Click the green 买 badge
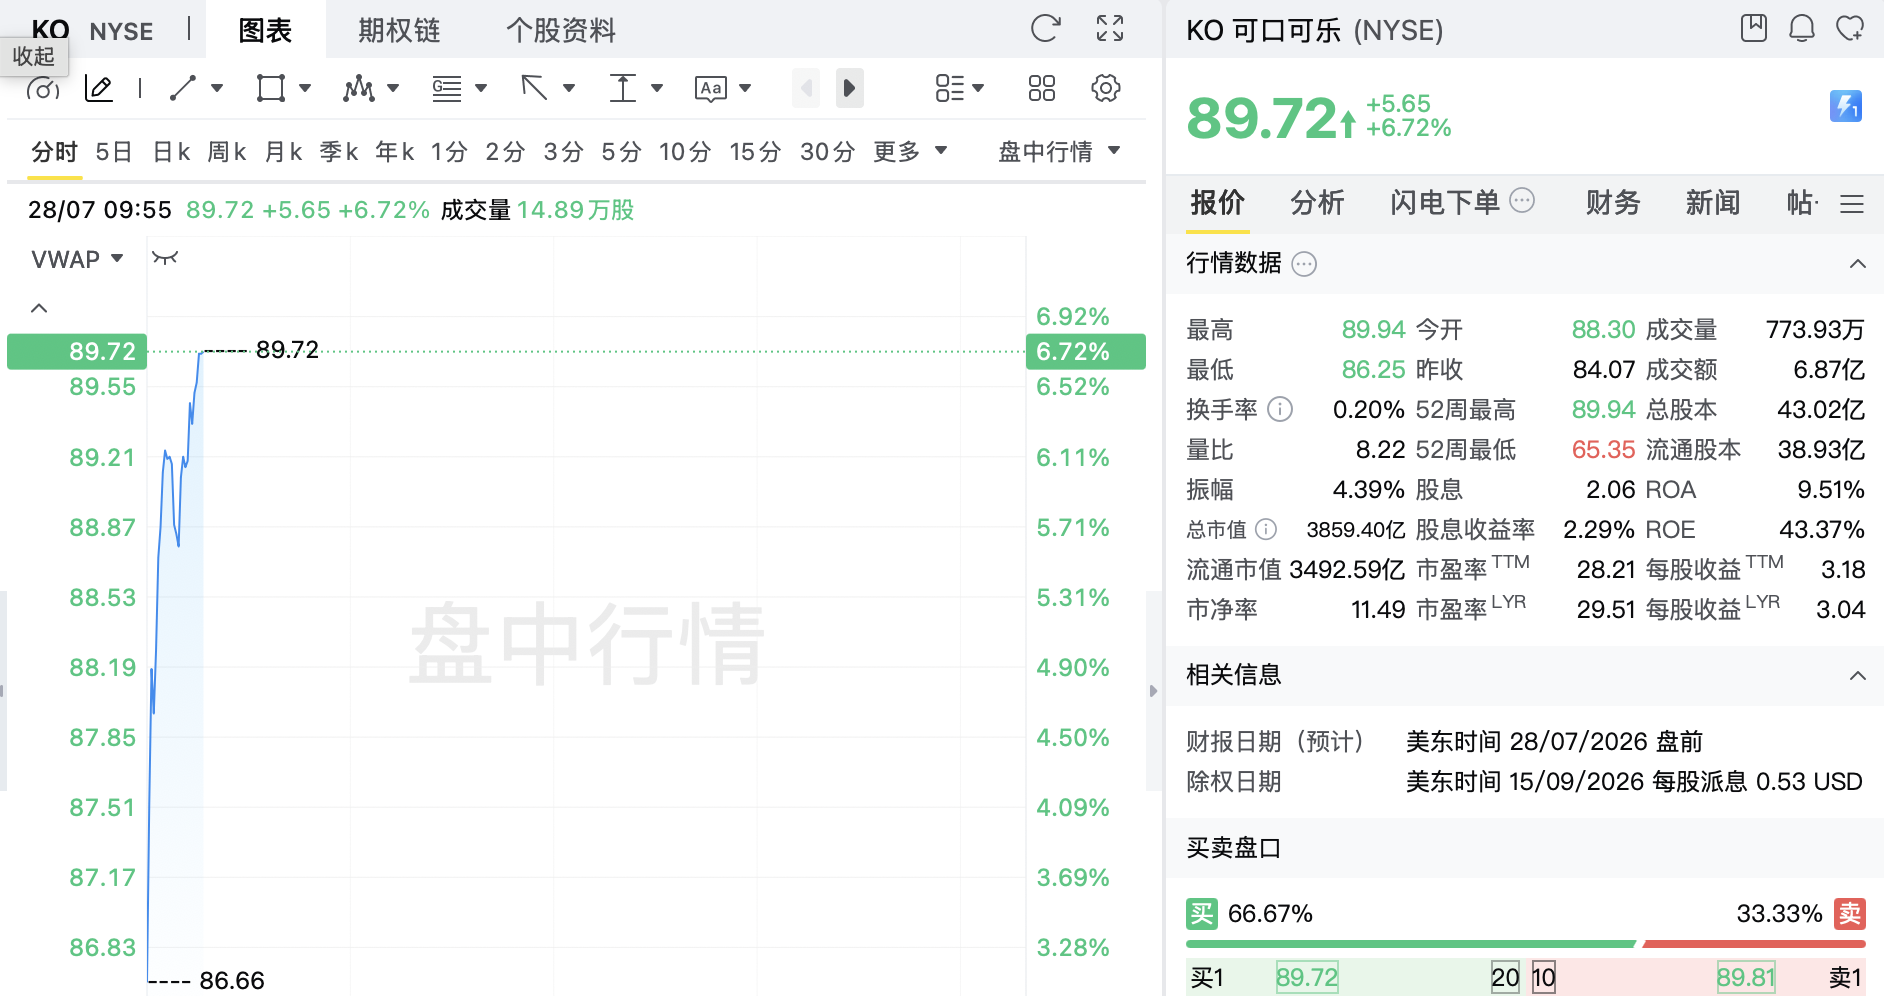1884x996 pixels. tap(1202, 913)
